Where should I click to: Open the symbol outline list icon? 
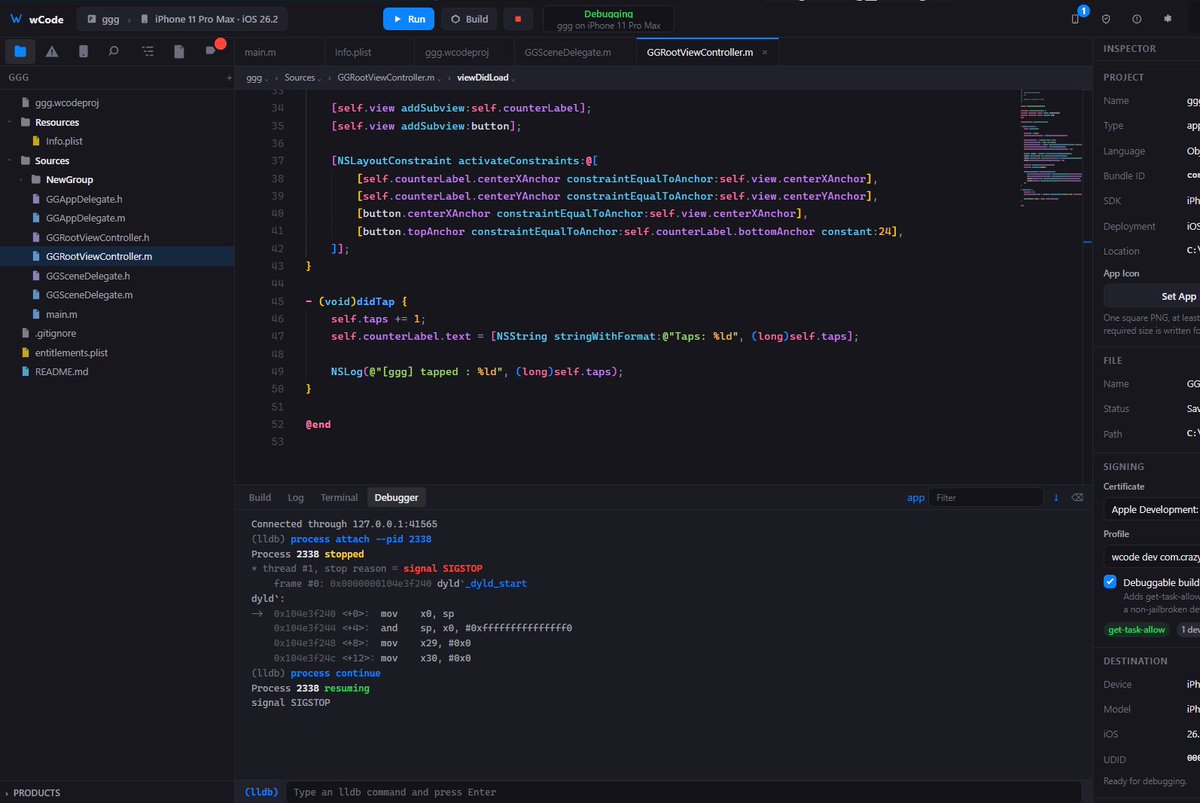pos(147,51)
